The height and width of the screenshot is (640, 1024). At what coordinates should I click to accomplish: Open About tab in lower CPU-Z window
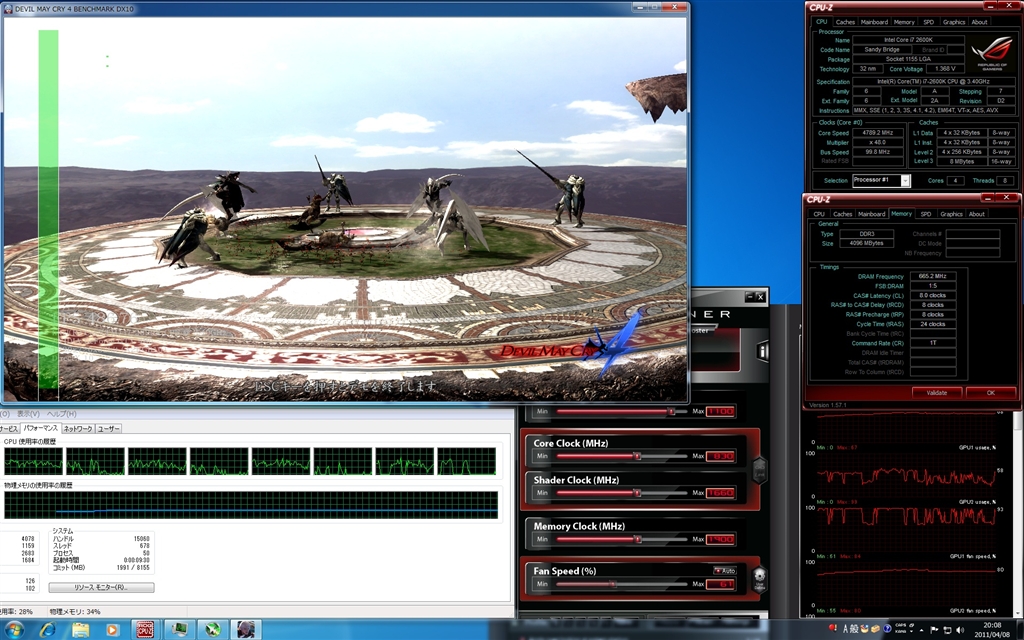click(x=976, y=214)
